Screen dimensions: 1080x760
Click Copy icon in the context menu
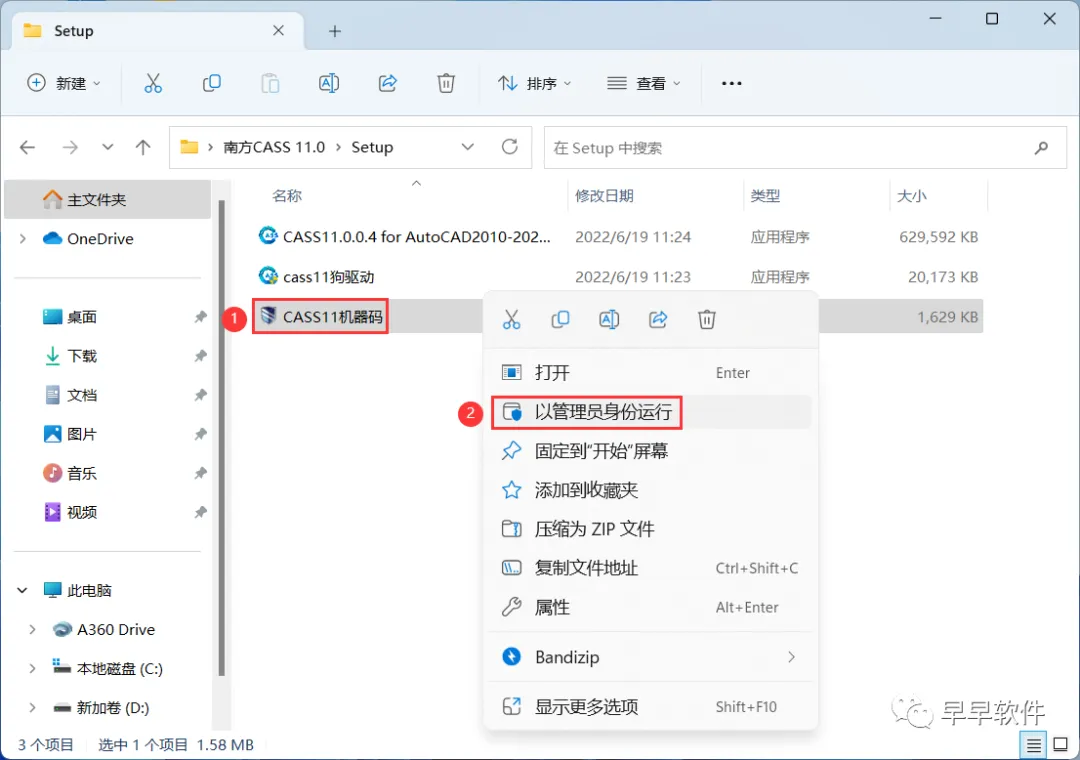560,319
